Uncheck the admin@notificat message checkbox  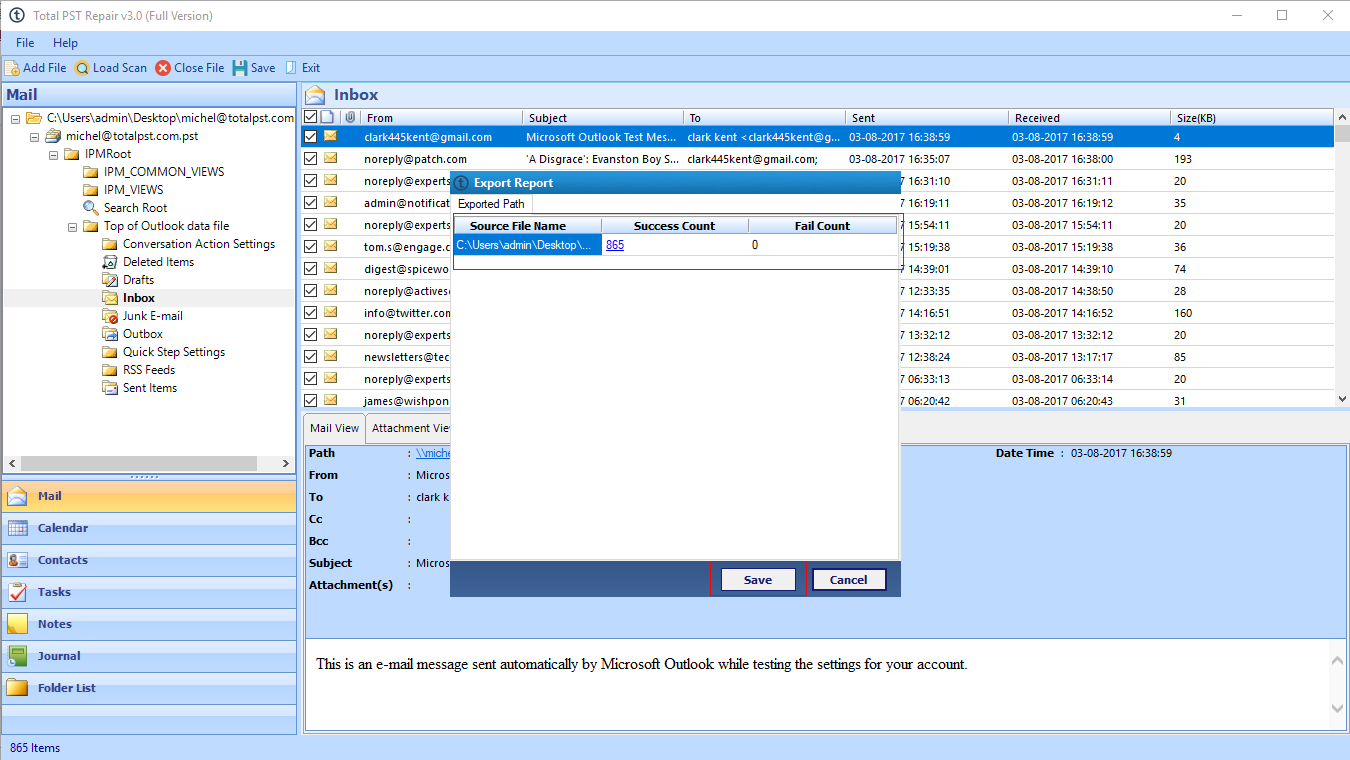tap(310, 203)
